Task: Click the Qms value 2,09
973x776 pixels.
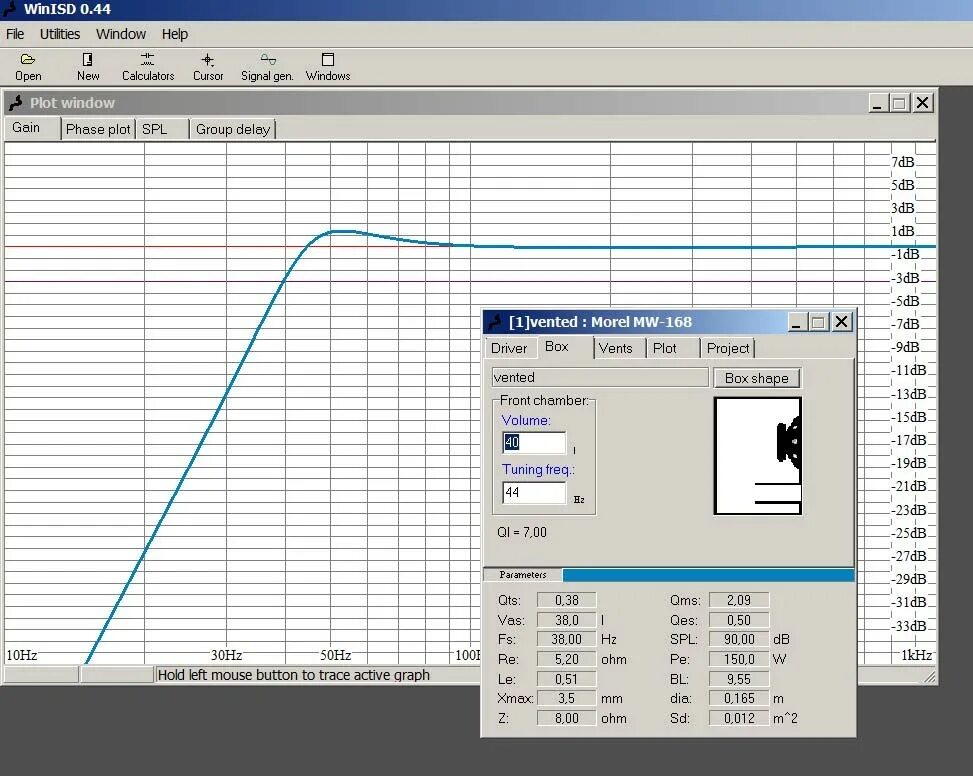Action: 739,600
